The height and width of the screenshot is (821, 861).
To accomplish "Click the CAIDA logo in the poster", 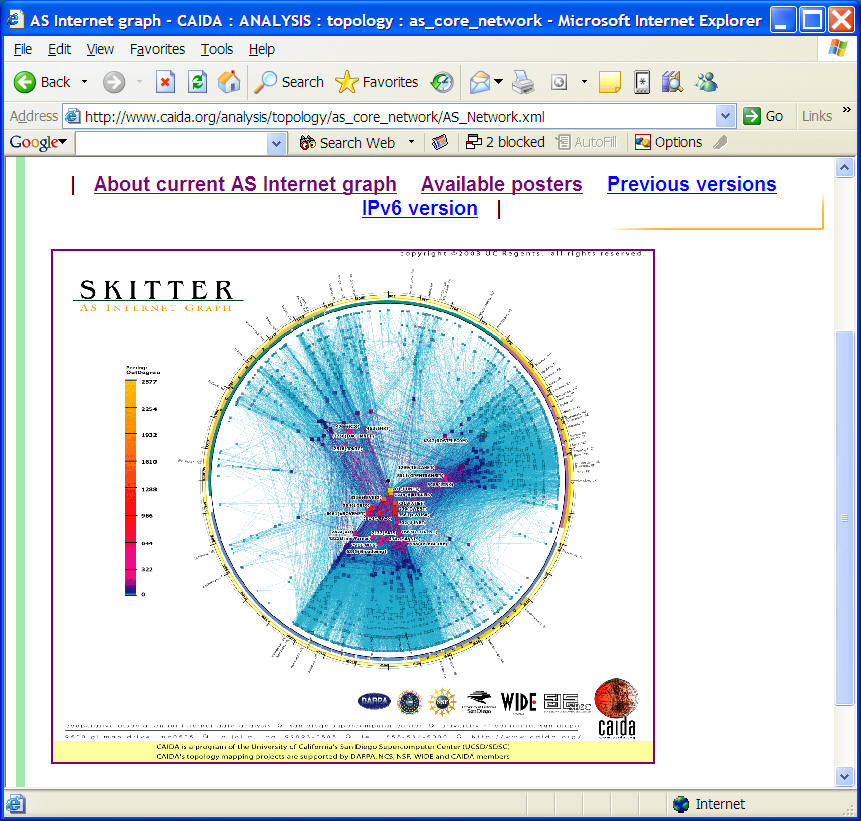I will 617,708.
